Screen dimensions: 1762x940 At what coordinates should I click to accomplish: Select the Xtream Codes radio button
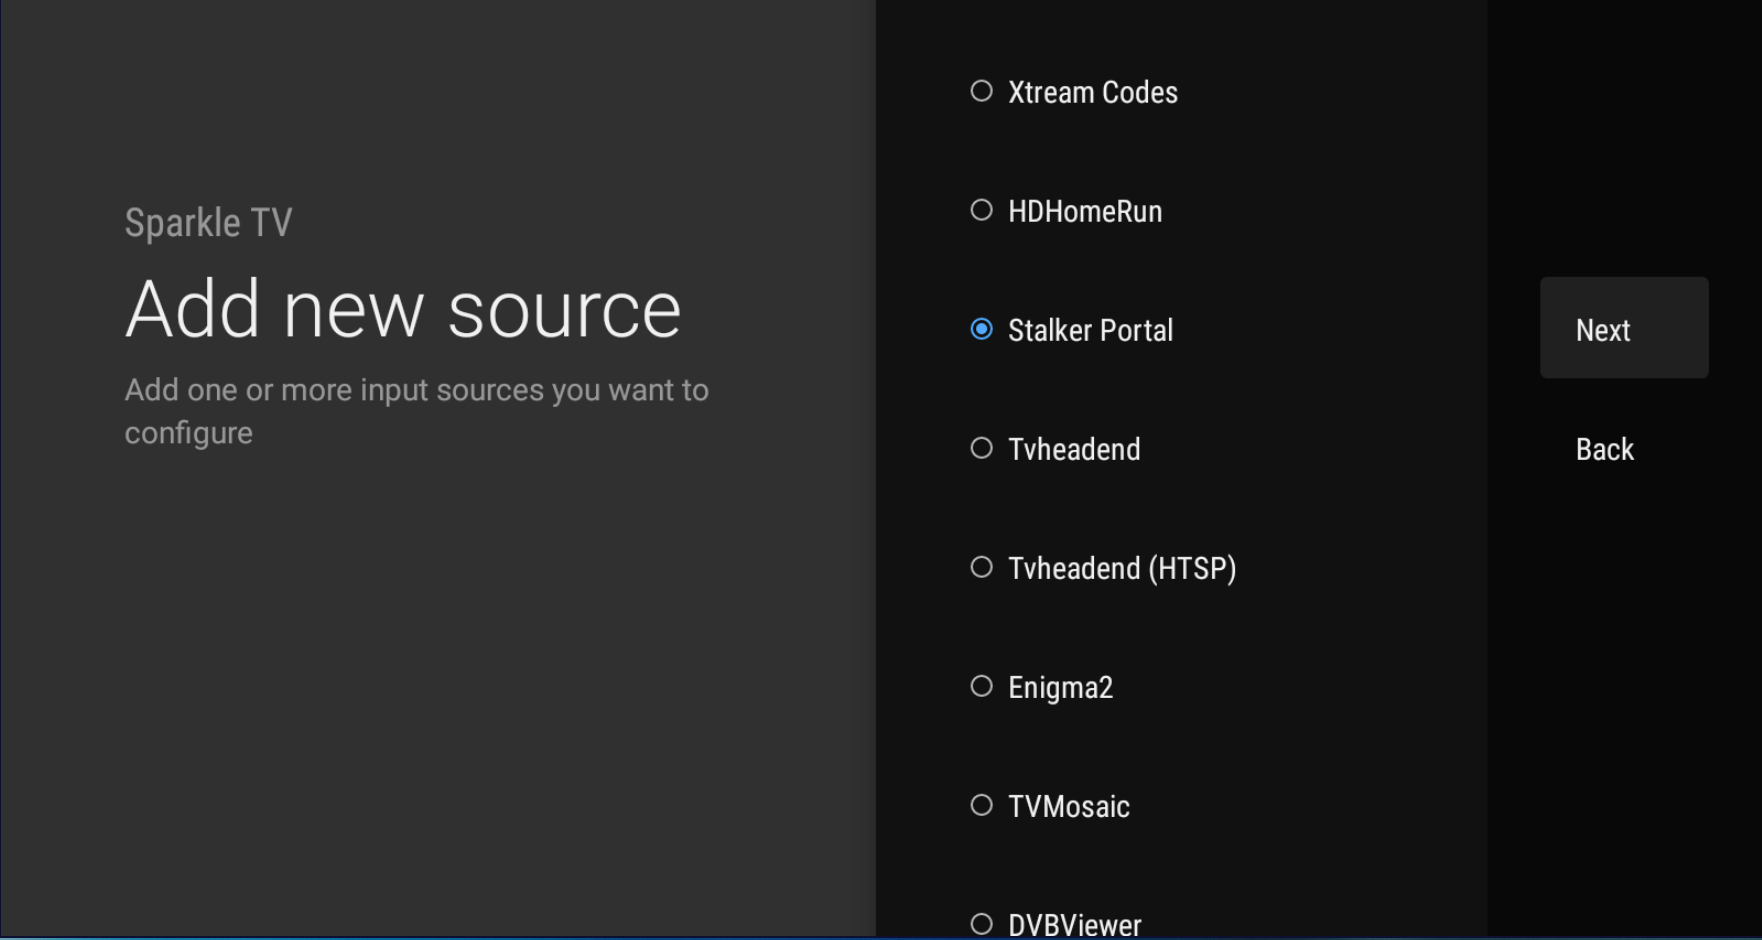pyautogui.click(x=981, y=91)
